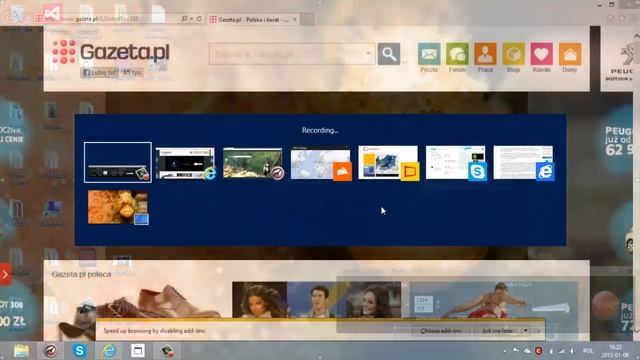Click the man in suit photo
Screen dimensions: 640x360
(317, 300)
